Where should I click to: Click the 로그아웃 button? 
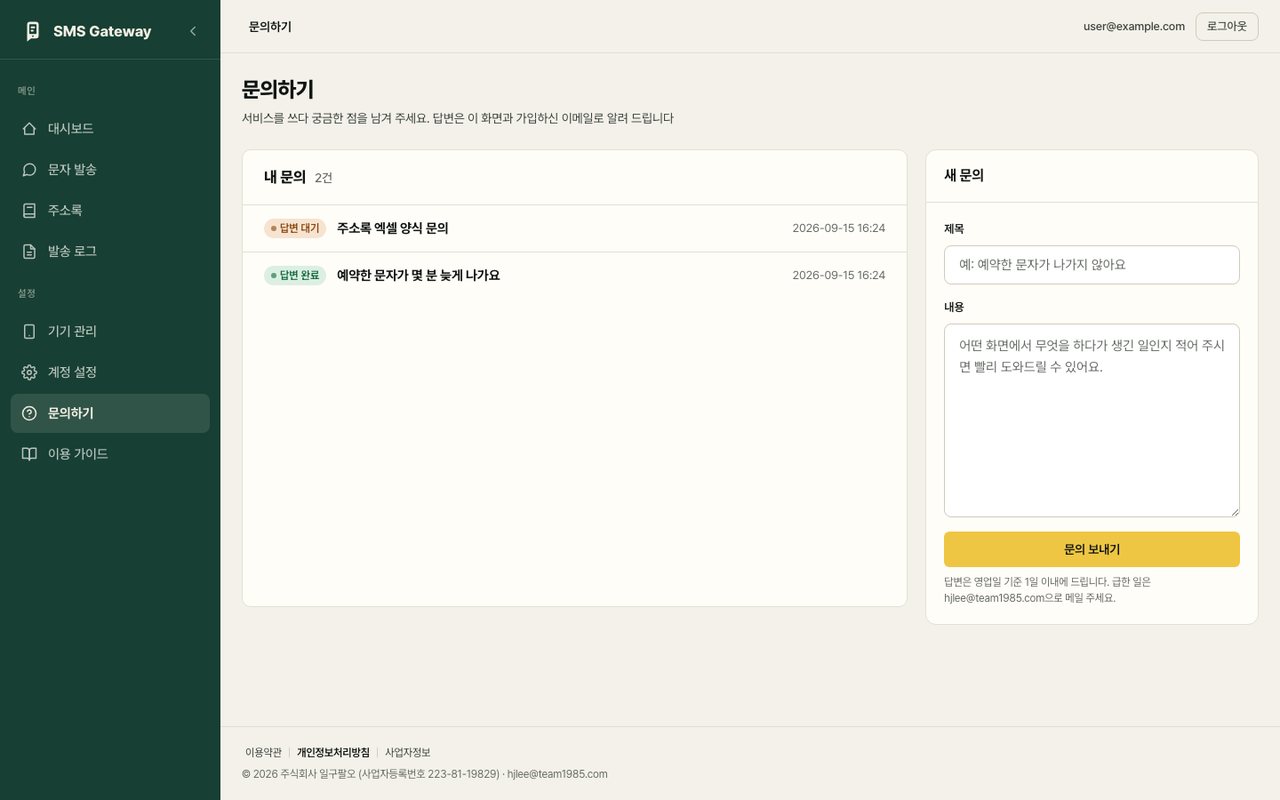coord(1226,26)
